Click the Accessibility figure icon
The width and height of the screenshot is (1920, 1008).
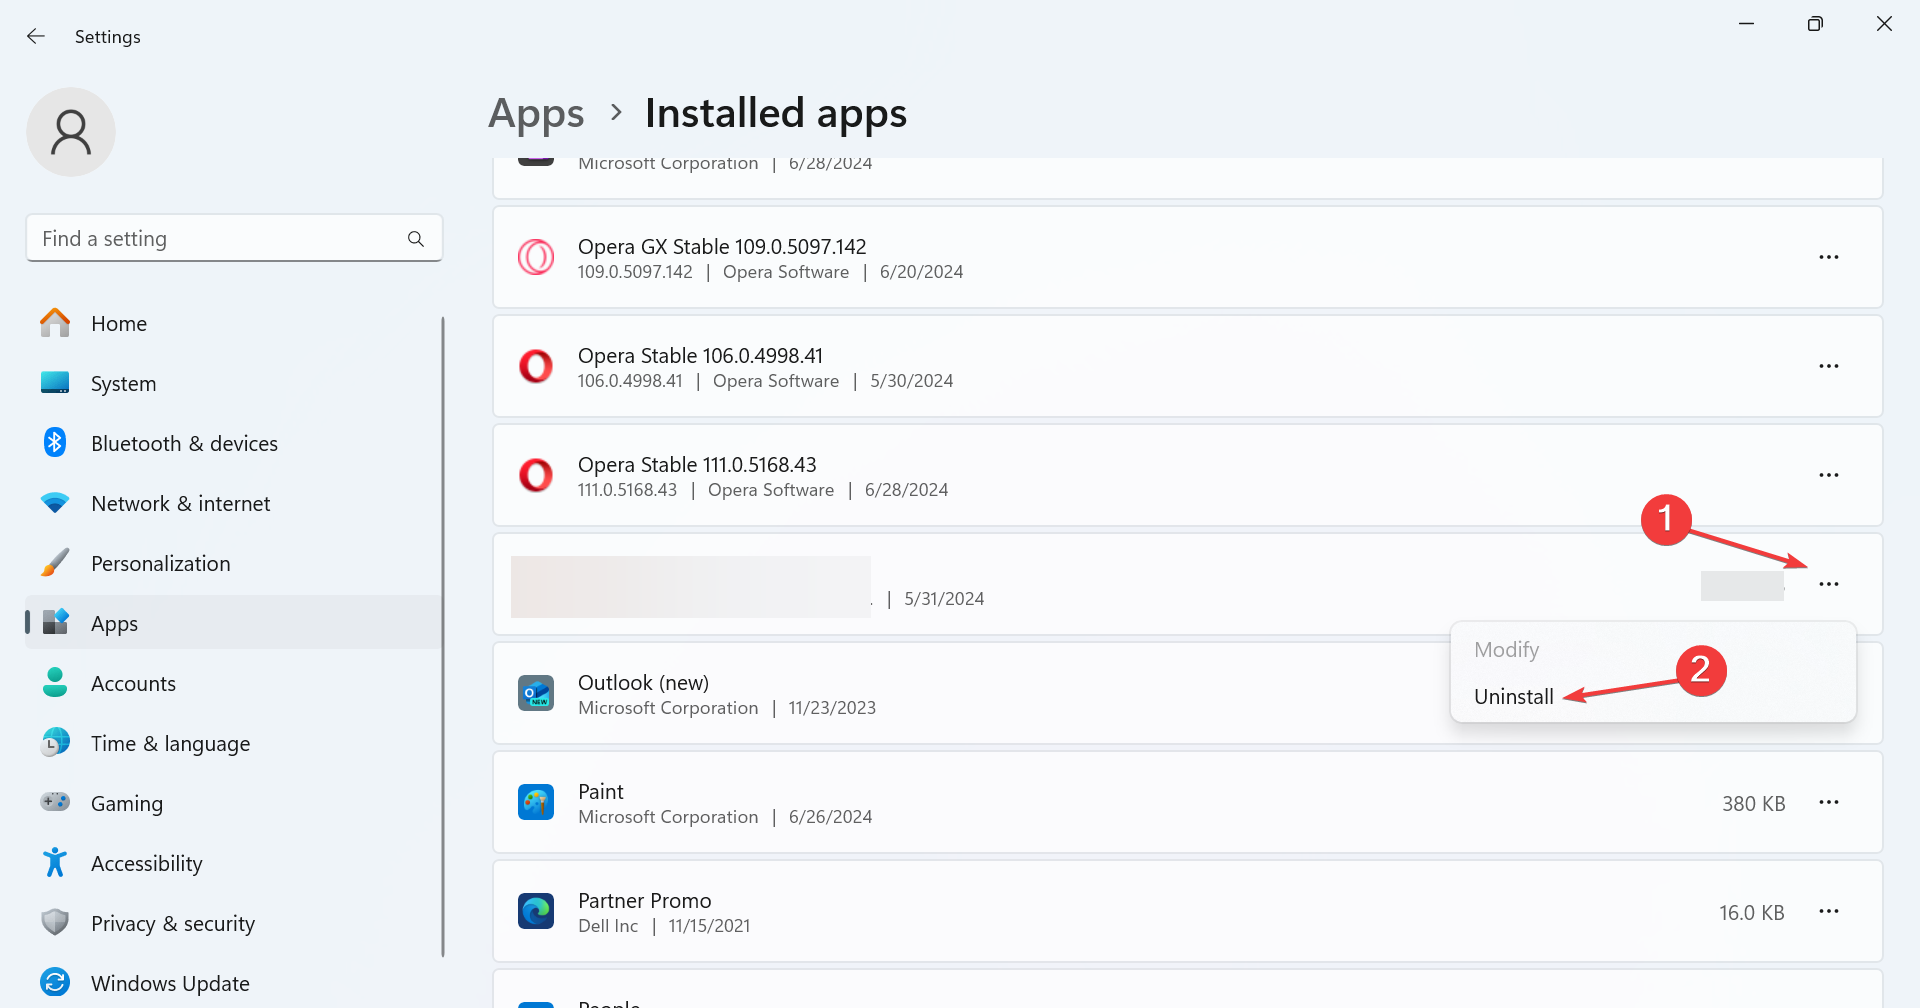55,862
